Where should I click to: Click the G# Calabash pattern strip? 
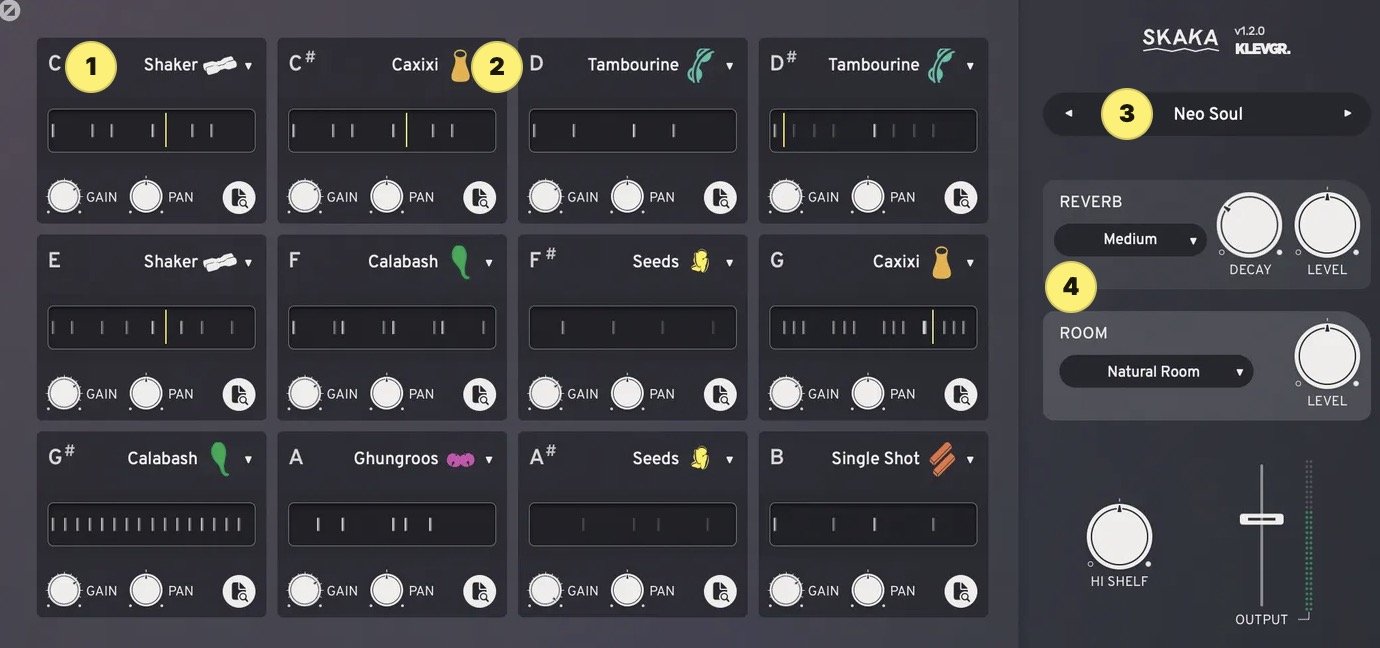pos(152,524)
